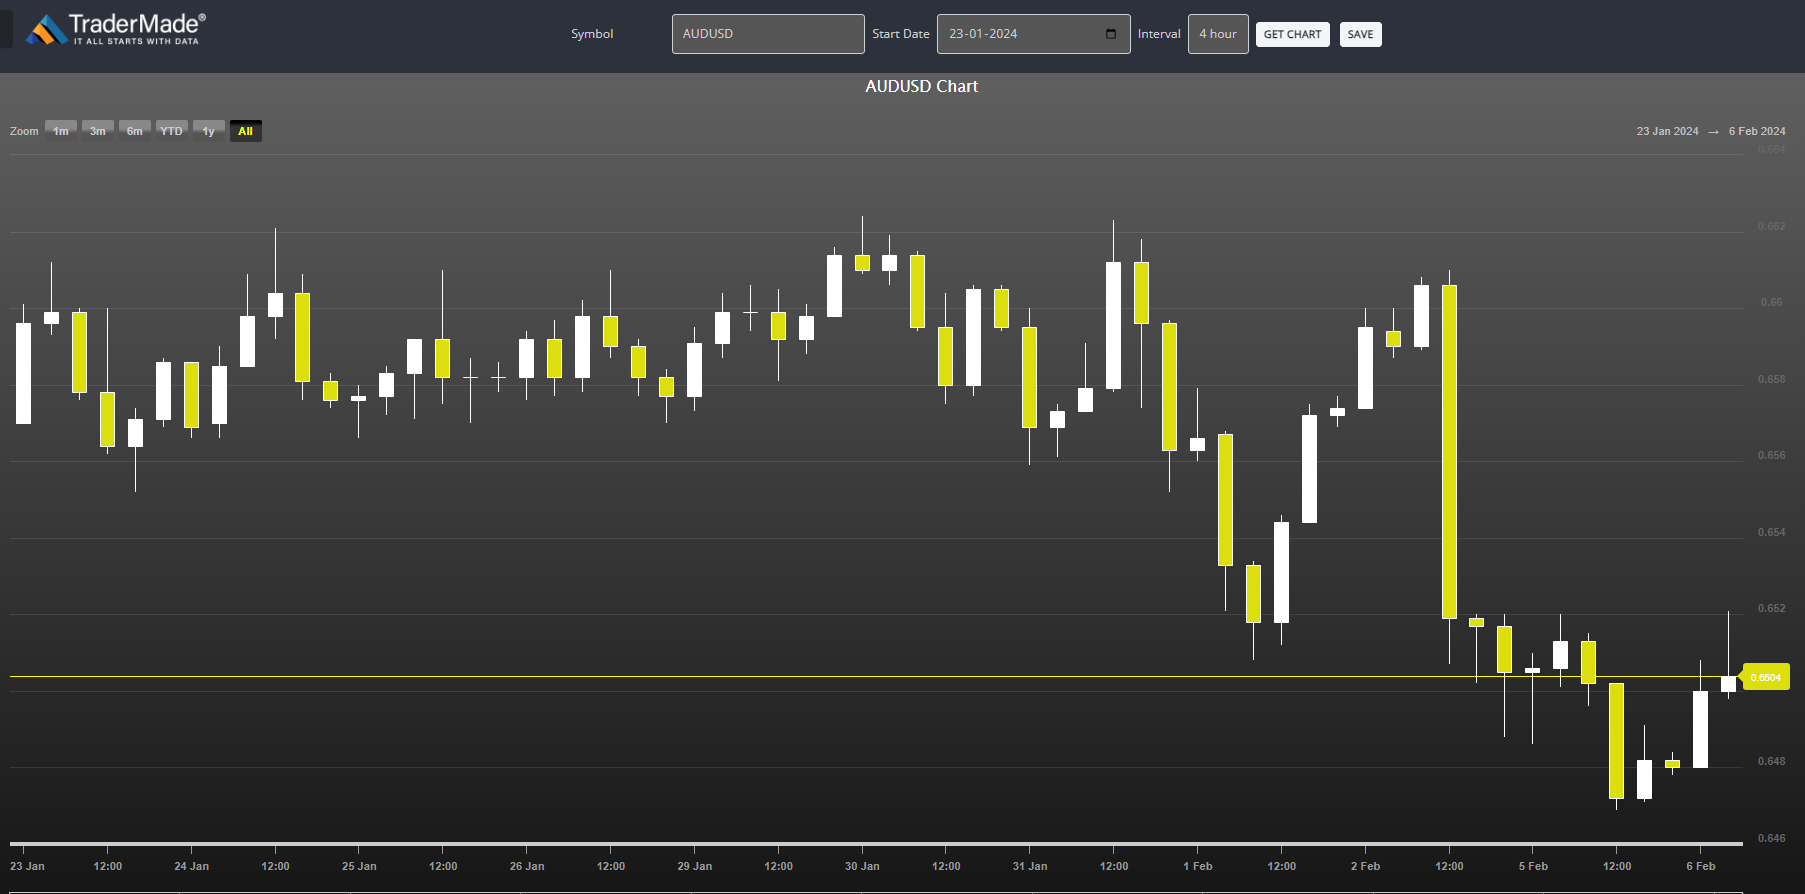Click the Symbol field label
Image resolution: width=1805 pixels, height=894 pixels.
[592, 34]
